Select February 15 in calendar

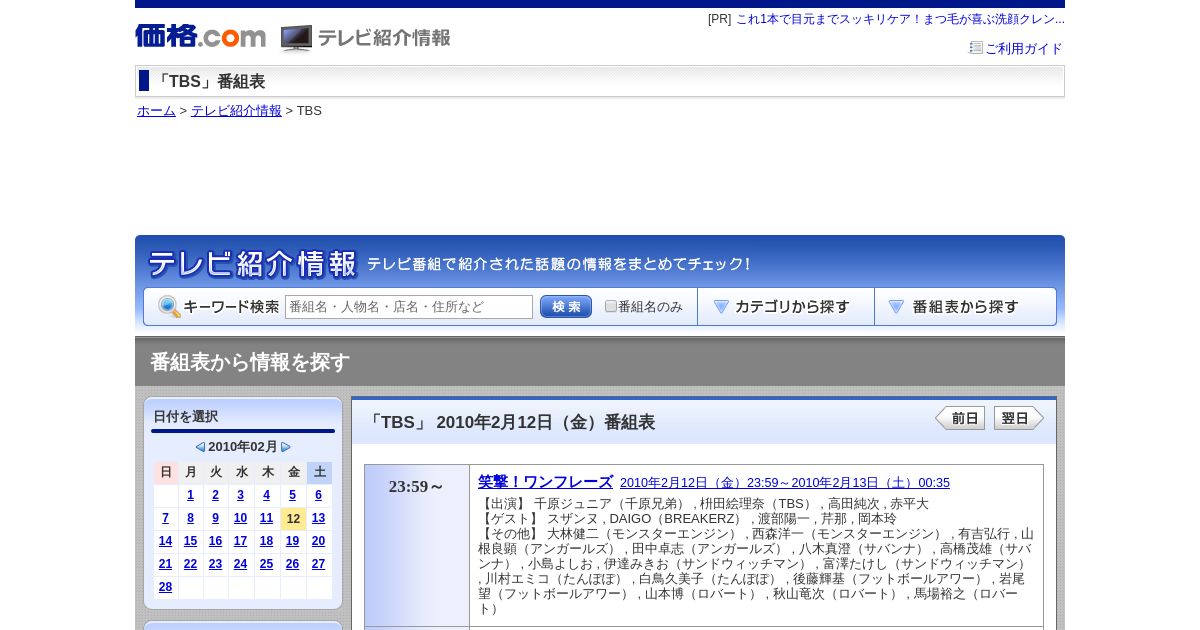tap(191, 541)
